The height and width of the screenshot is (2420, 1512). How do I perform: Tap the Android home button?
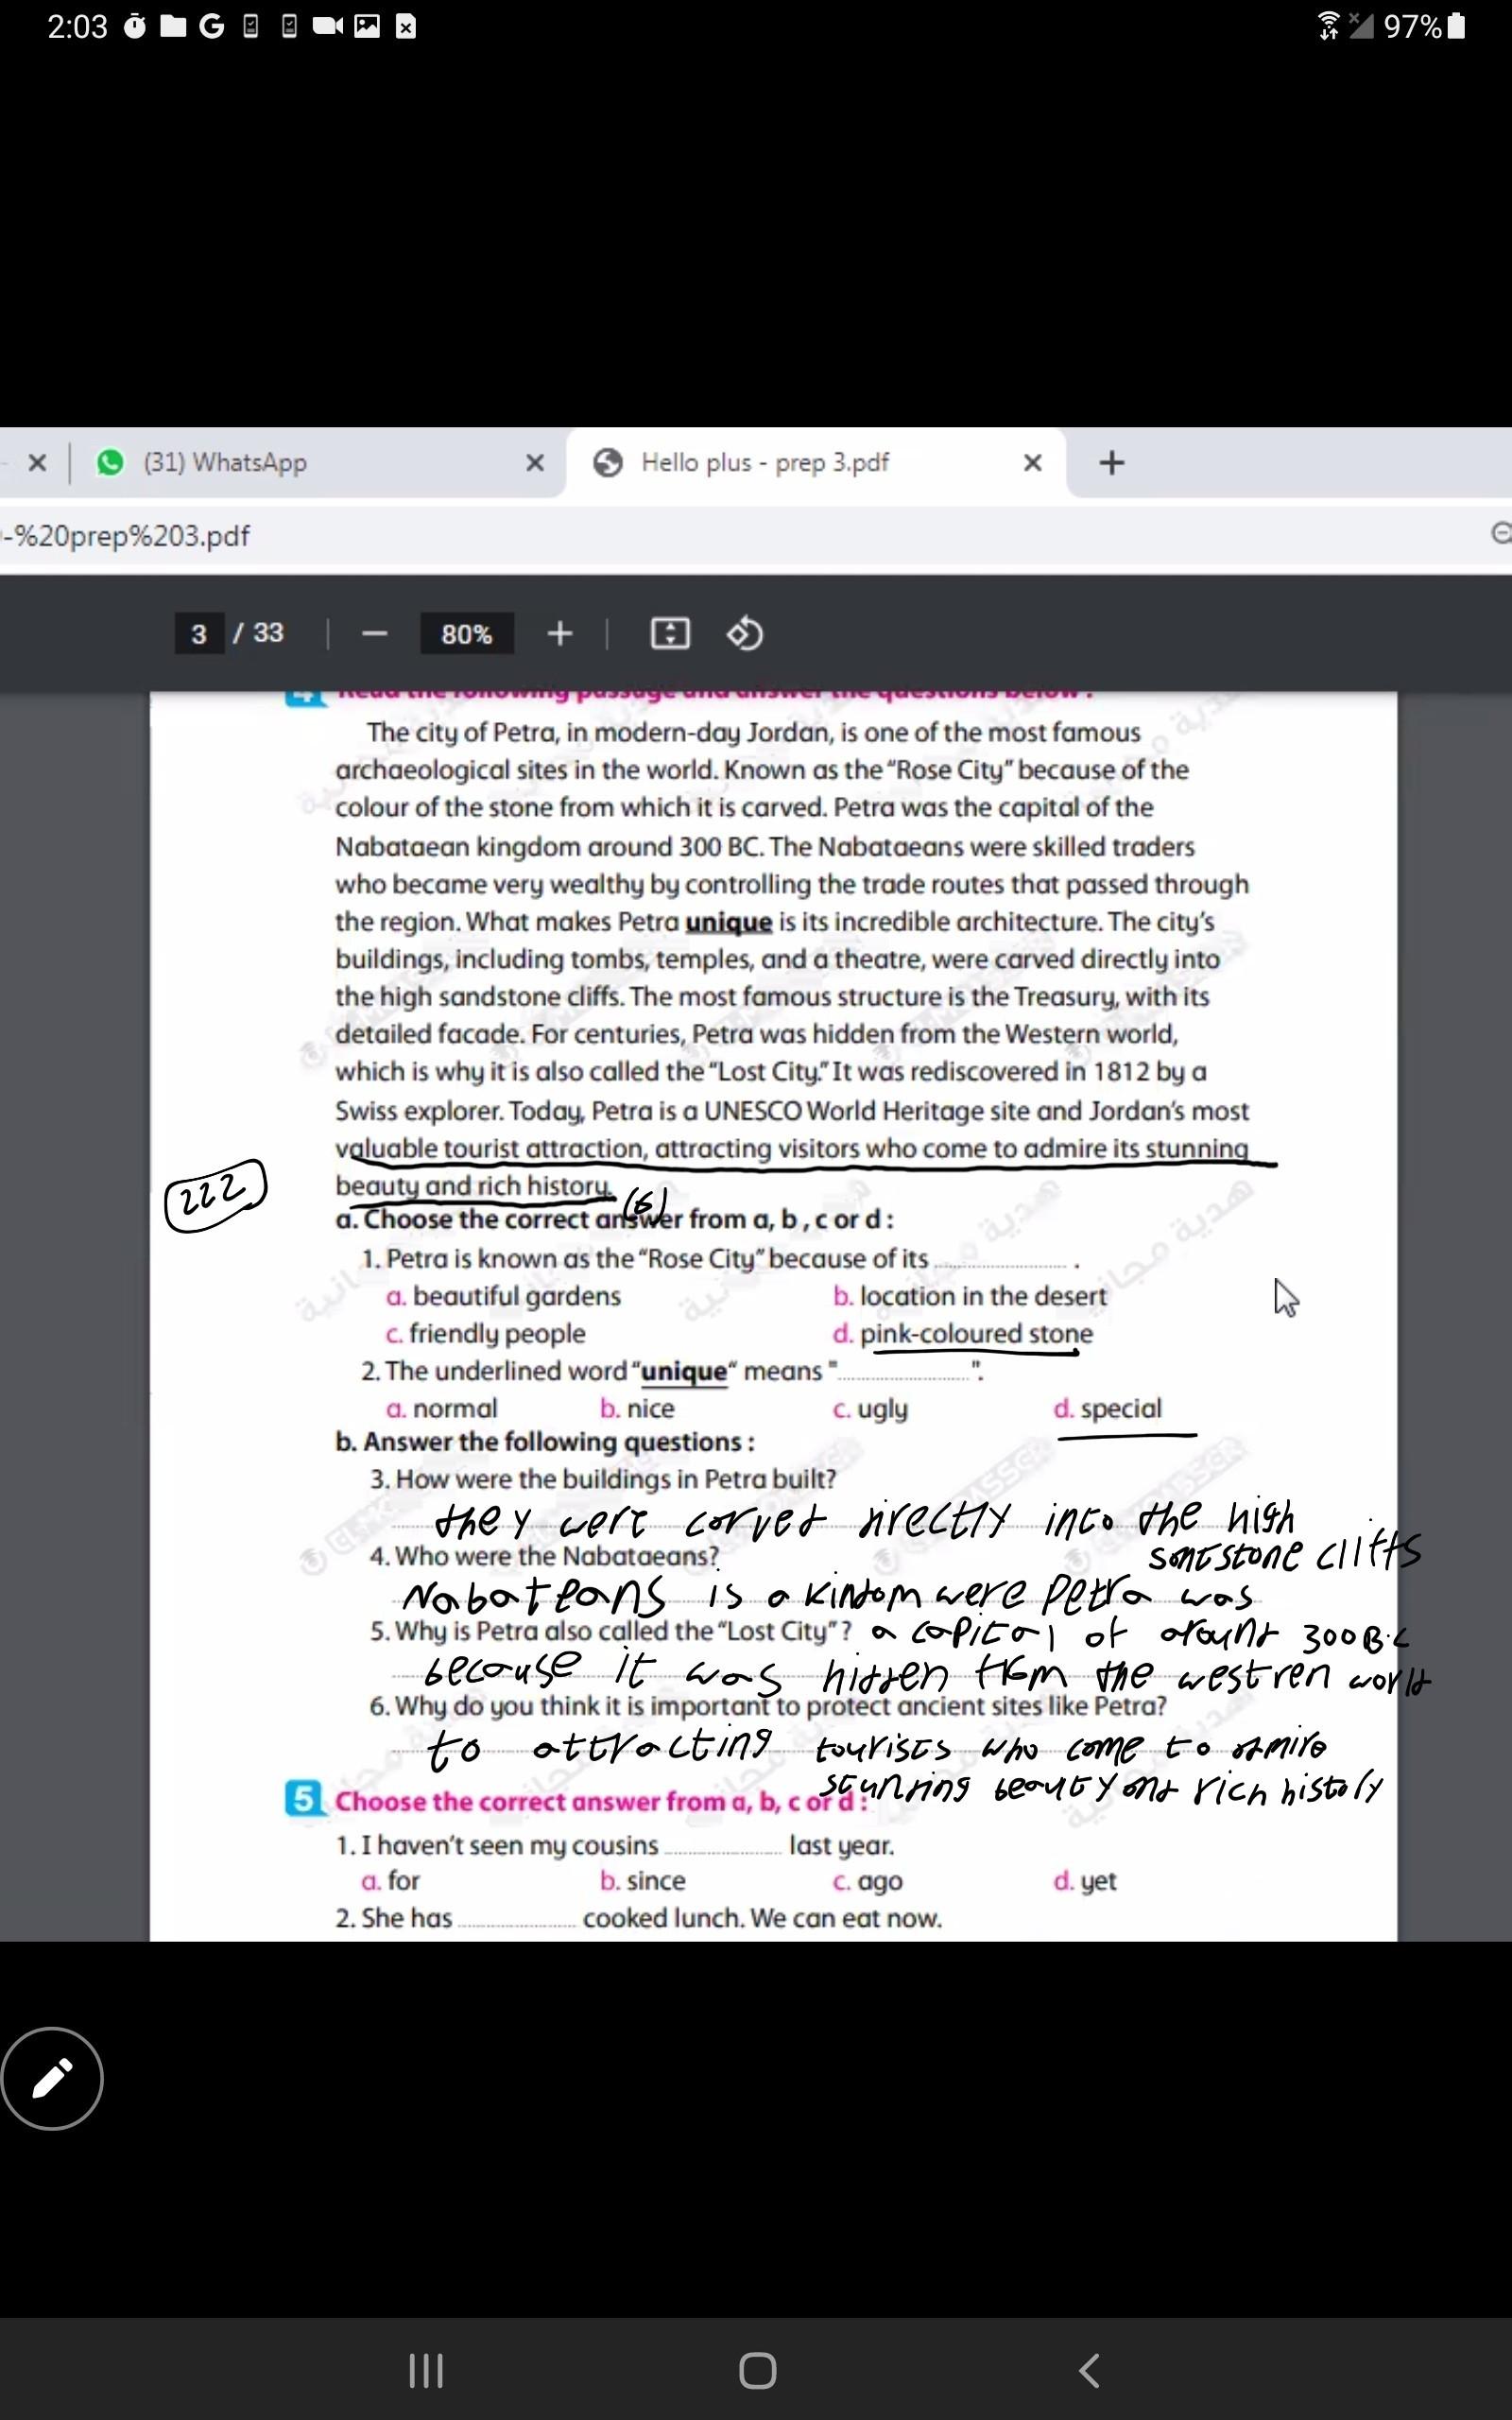click(x=757, y=2369)
